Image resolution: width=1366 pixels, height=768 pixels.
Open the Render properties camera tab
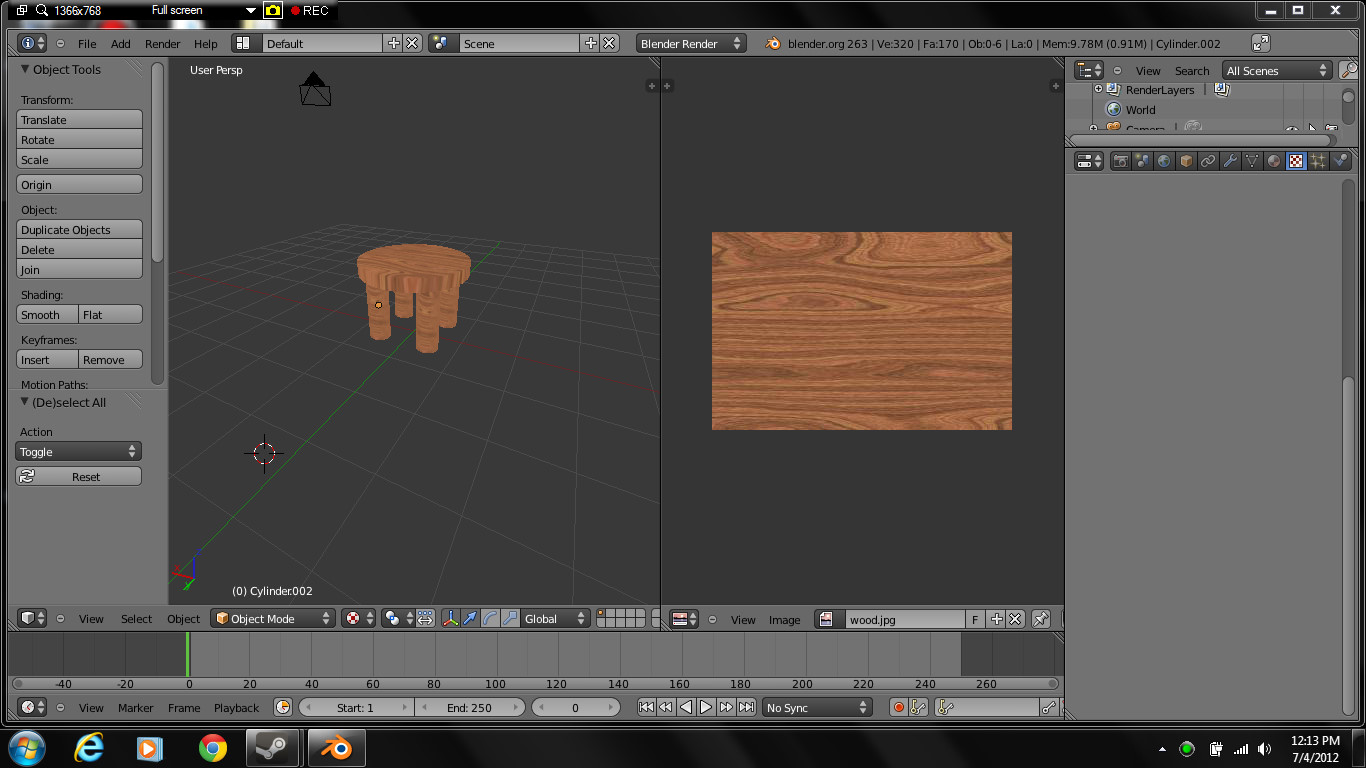pos(1121,161)
